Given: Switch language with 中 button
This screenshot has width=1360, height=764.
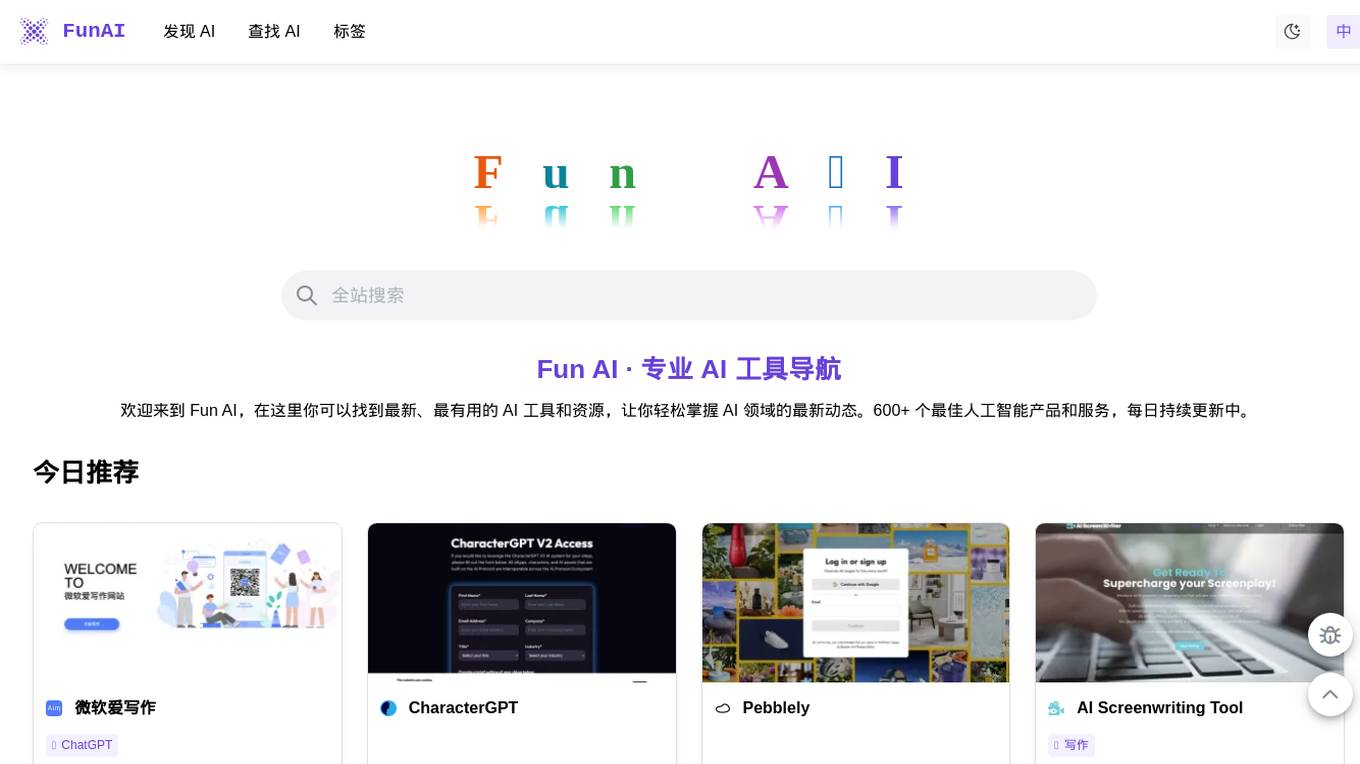Looking at the screenshot, I should [x=1343, y=31].
